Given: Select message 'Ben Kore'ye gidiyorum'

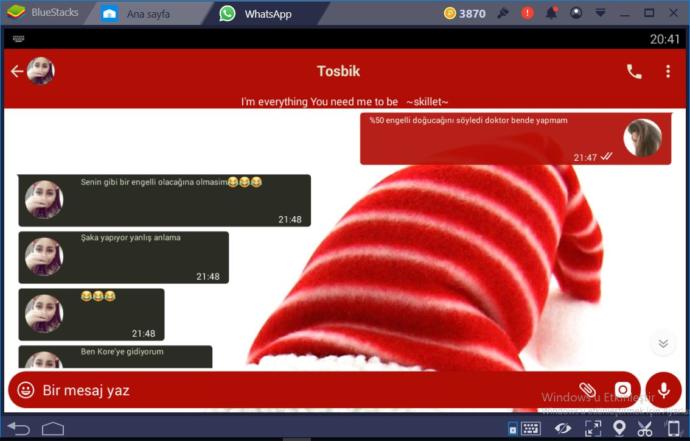Looking at the screenshot, I should coord(115,357).
